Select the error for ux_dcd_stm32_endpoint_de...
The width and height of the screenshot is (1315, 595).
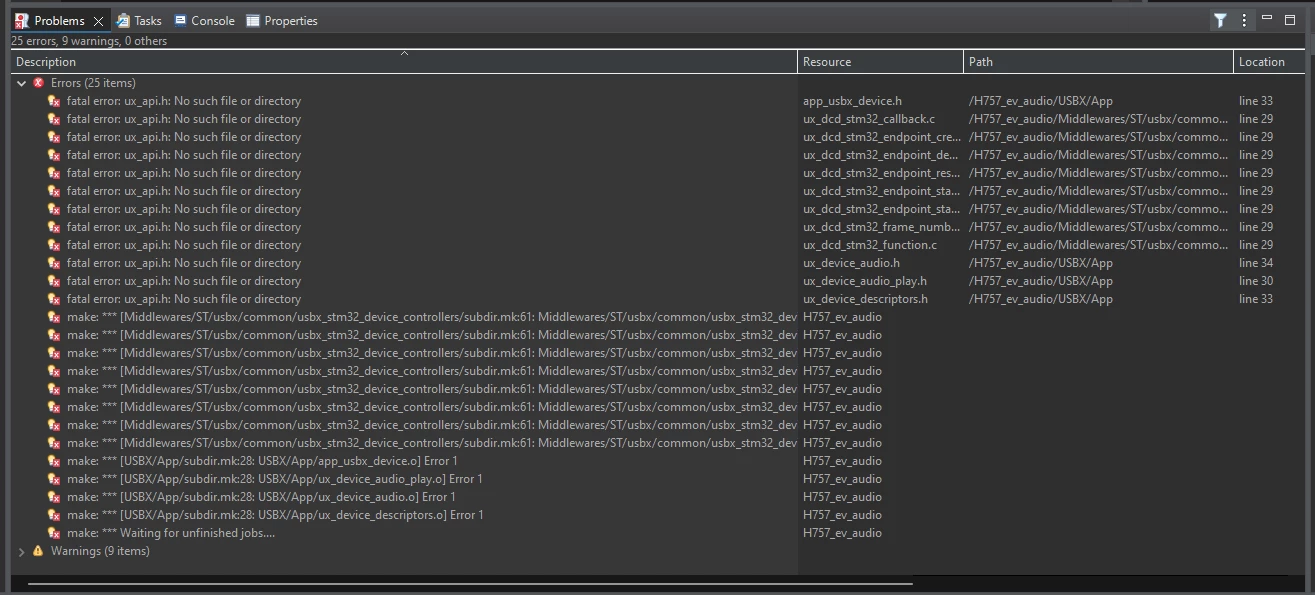(x=658, y=155)
